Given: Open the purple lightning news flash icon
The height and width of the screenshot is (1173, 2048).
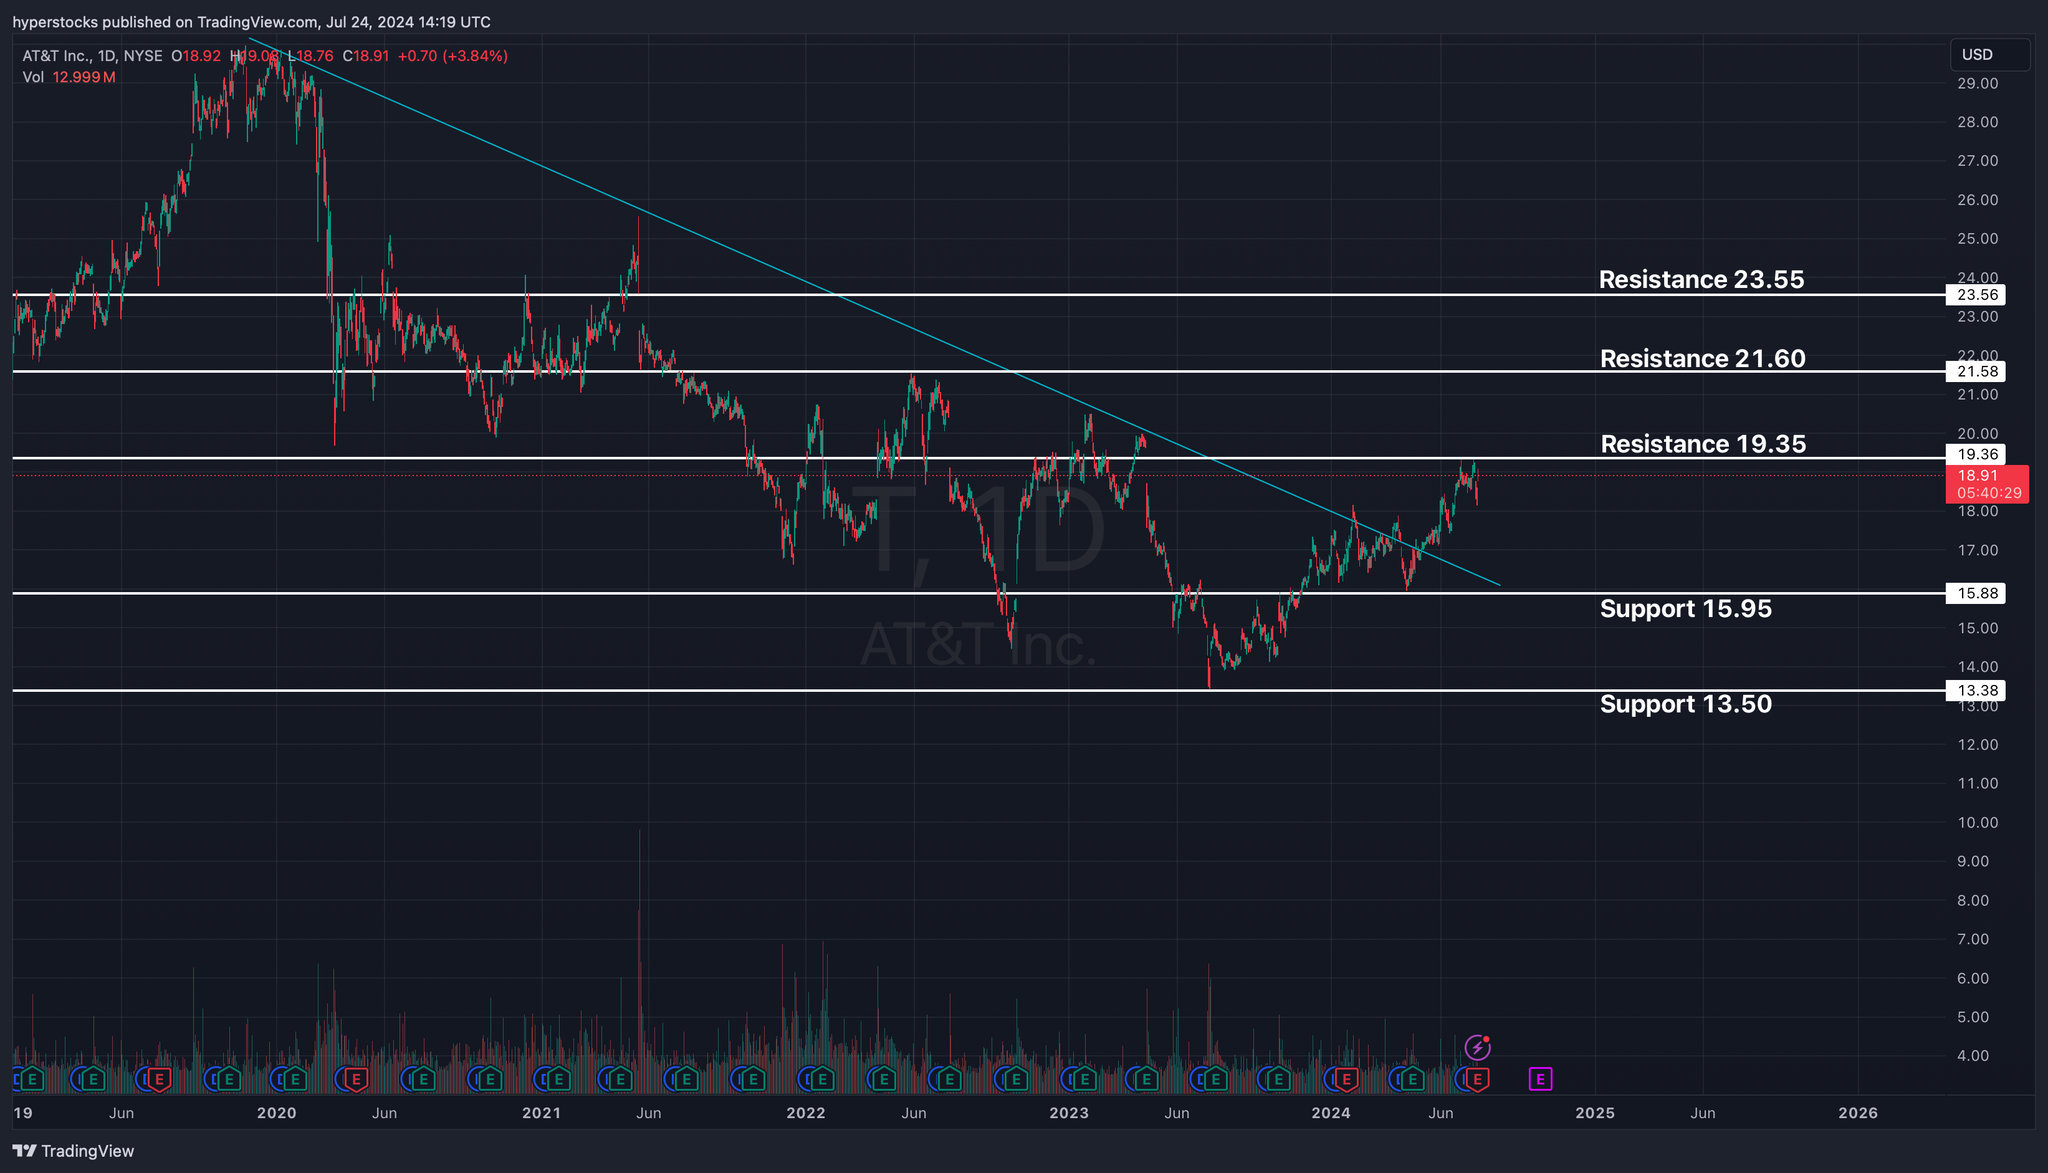Looking at the screenshot, I should pos(1477,1048).
